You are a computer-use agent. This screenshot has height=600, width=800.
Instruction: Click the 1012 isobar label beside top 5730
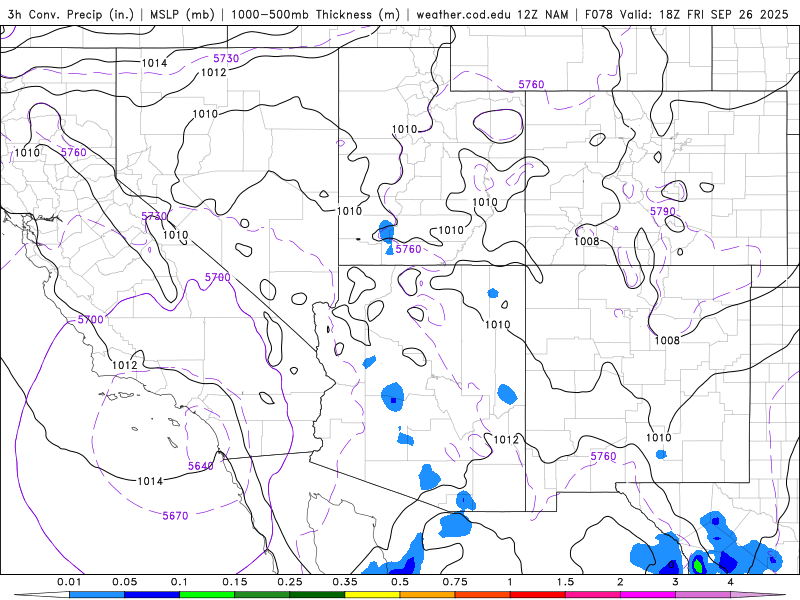coord(213,72)
